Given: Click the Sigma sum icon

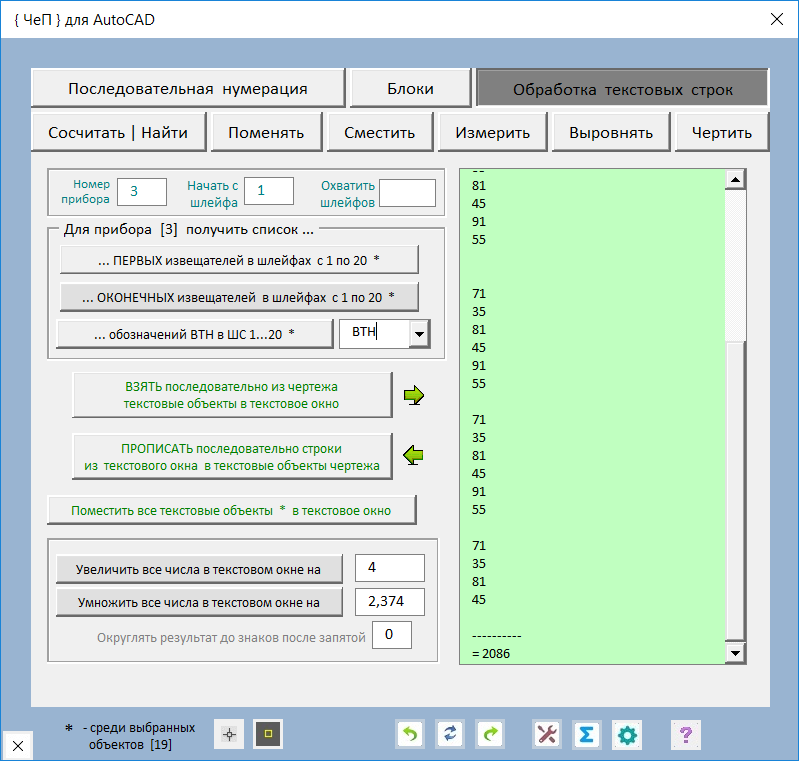Looking at the screenshot, I should point(587,735).
